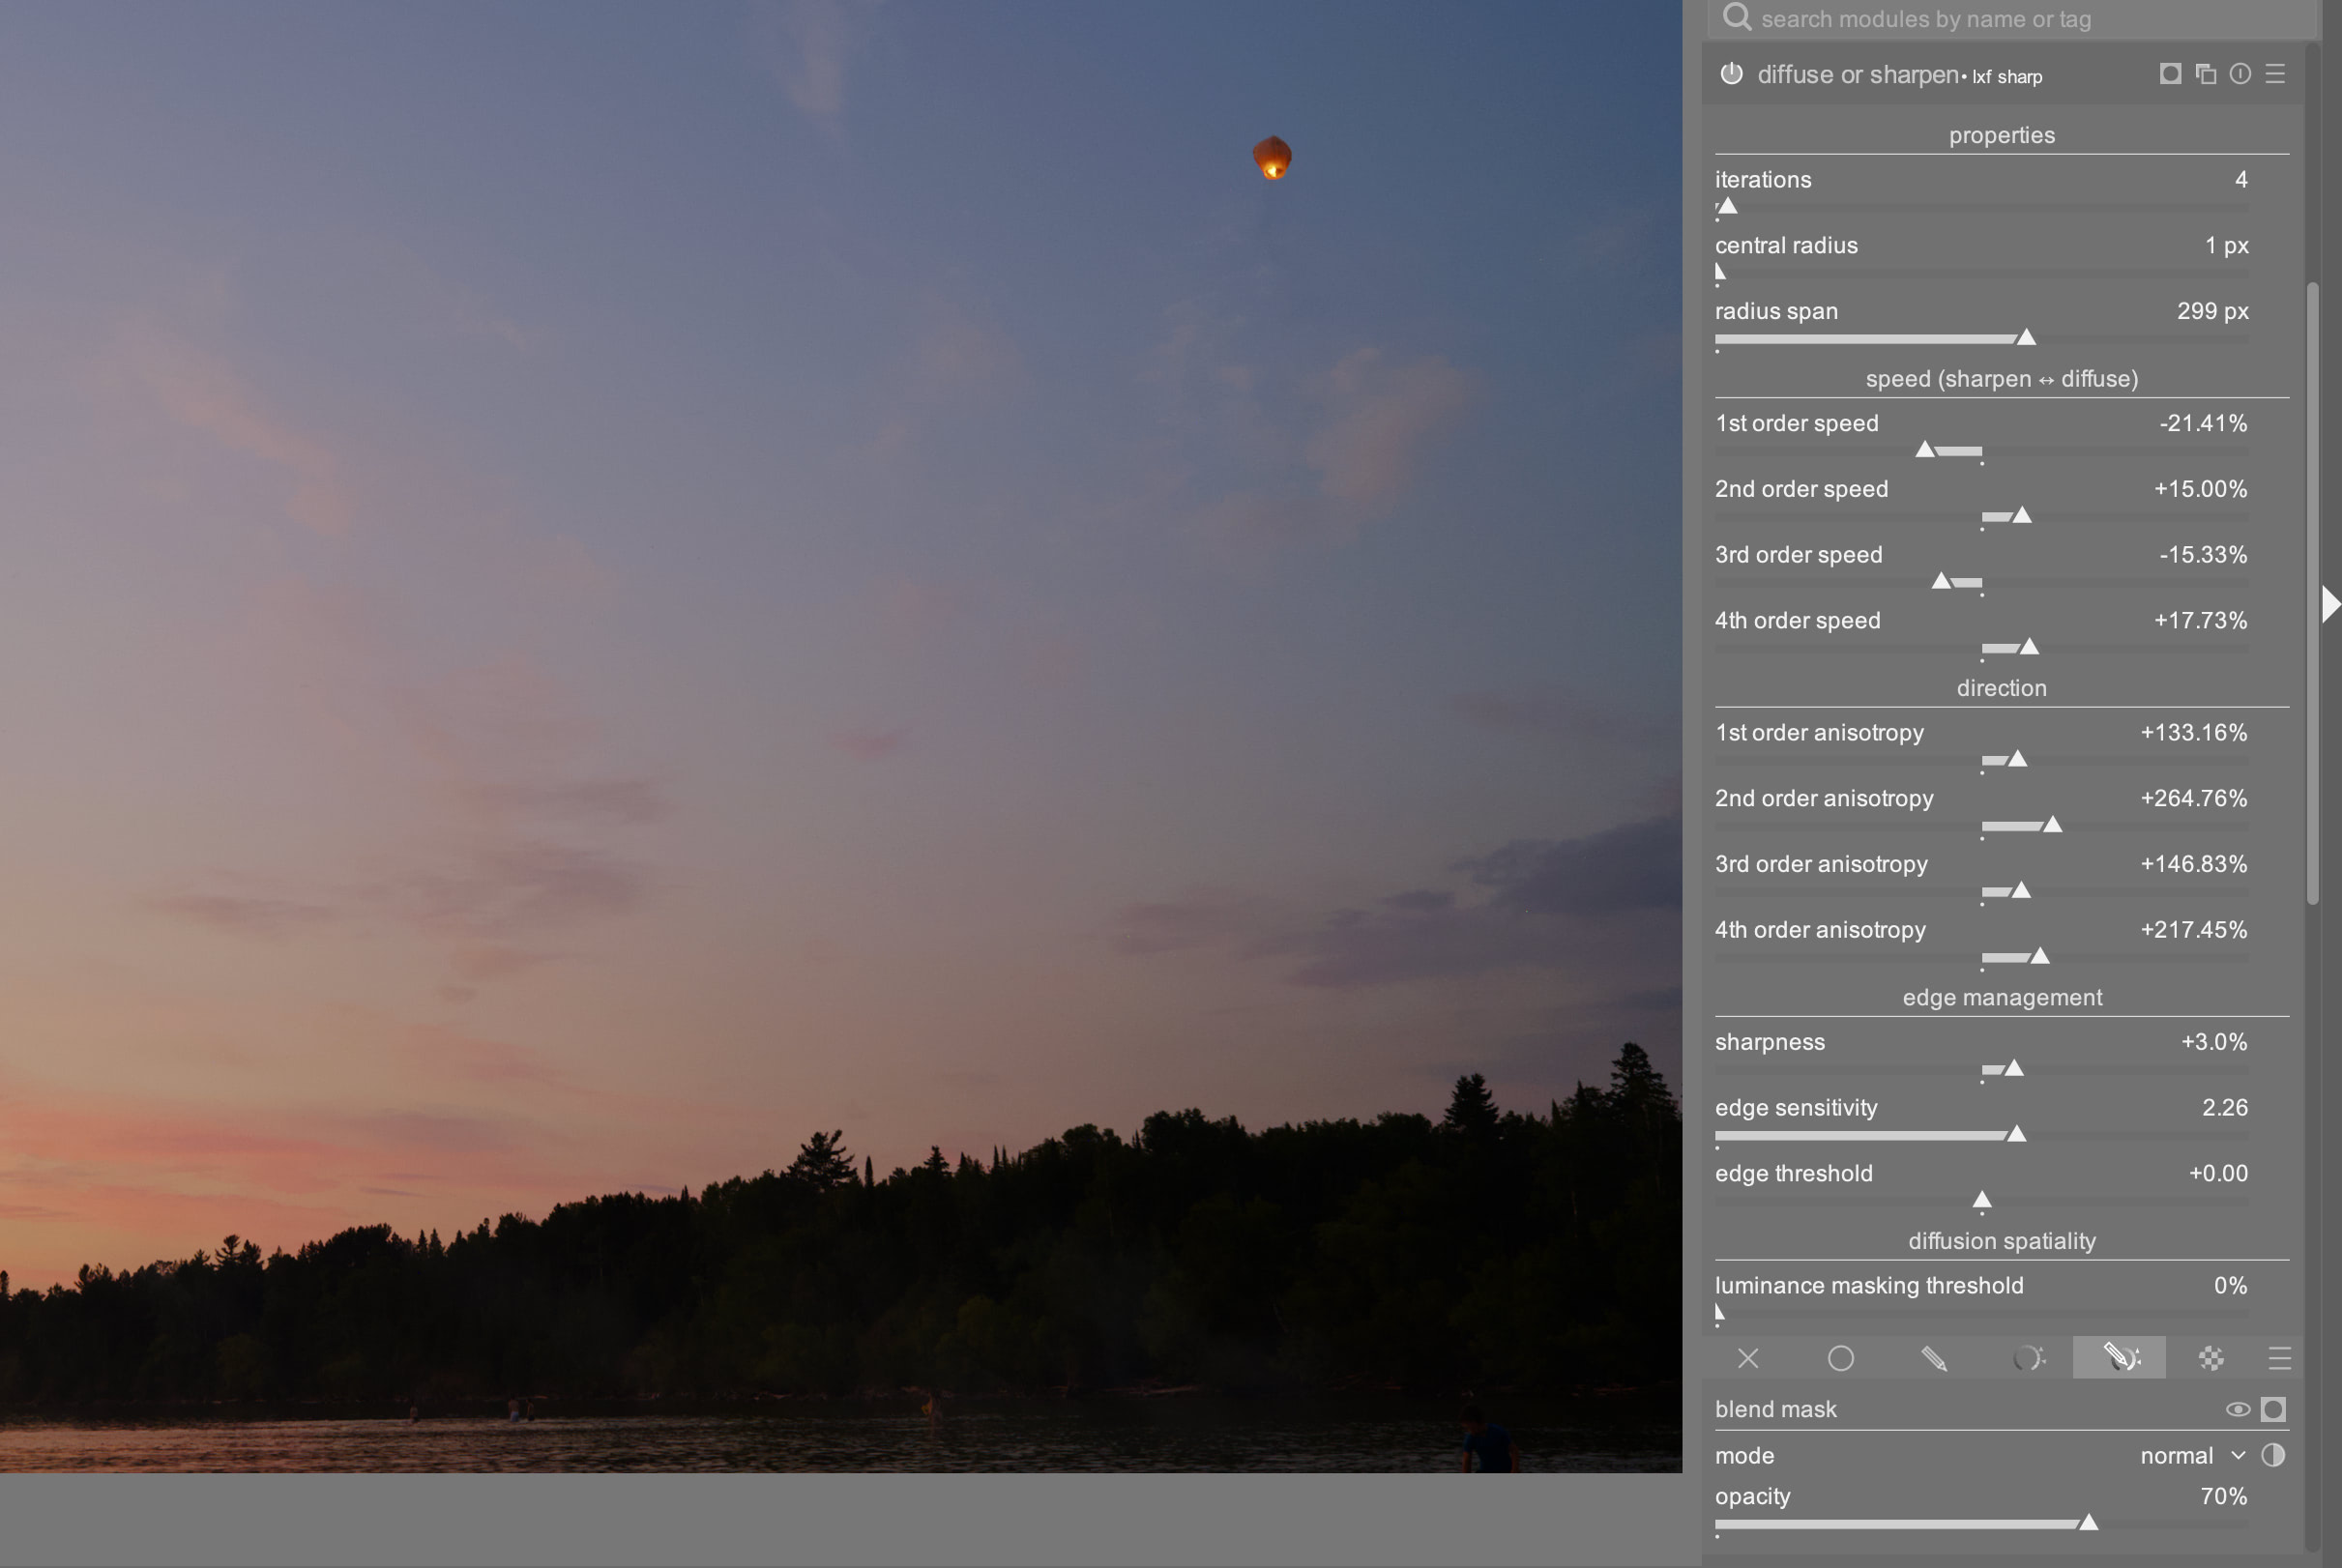Toggle blend mask eye visibility icon
The width and height of the screenshot is (2342, 1568).
(2238, 1409)
